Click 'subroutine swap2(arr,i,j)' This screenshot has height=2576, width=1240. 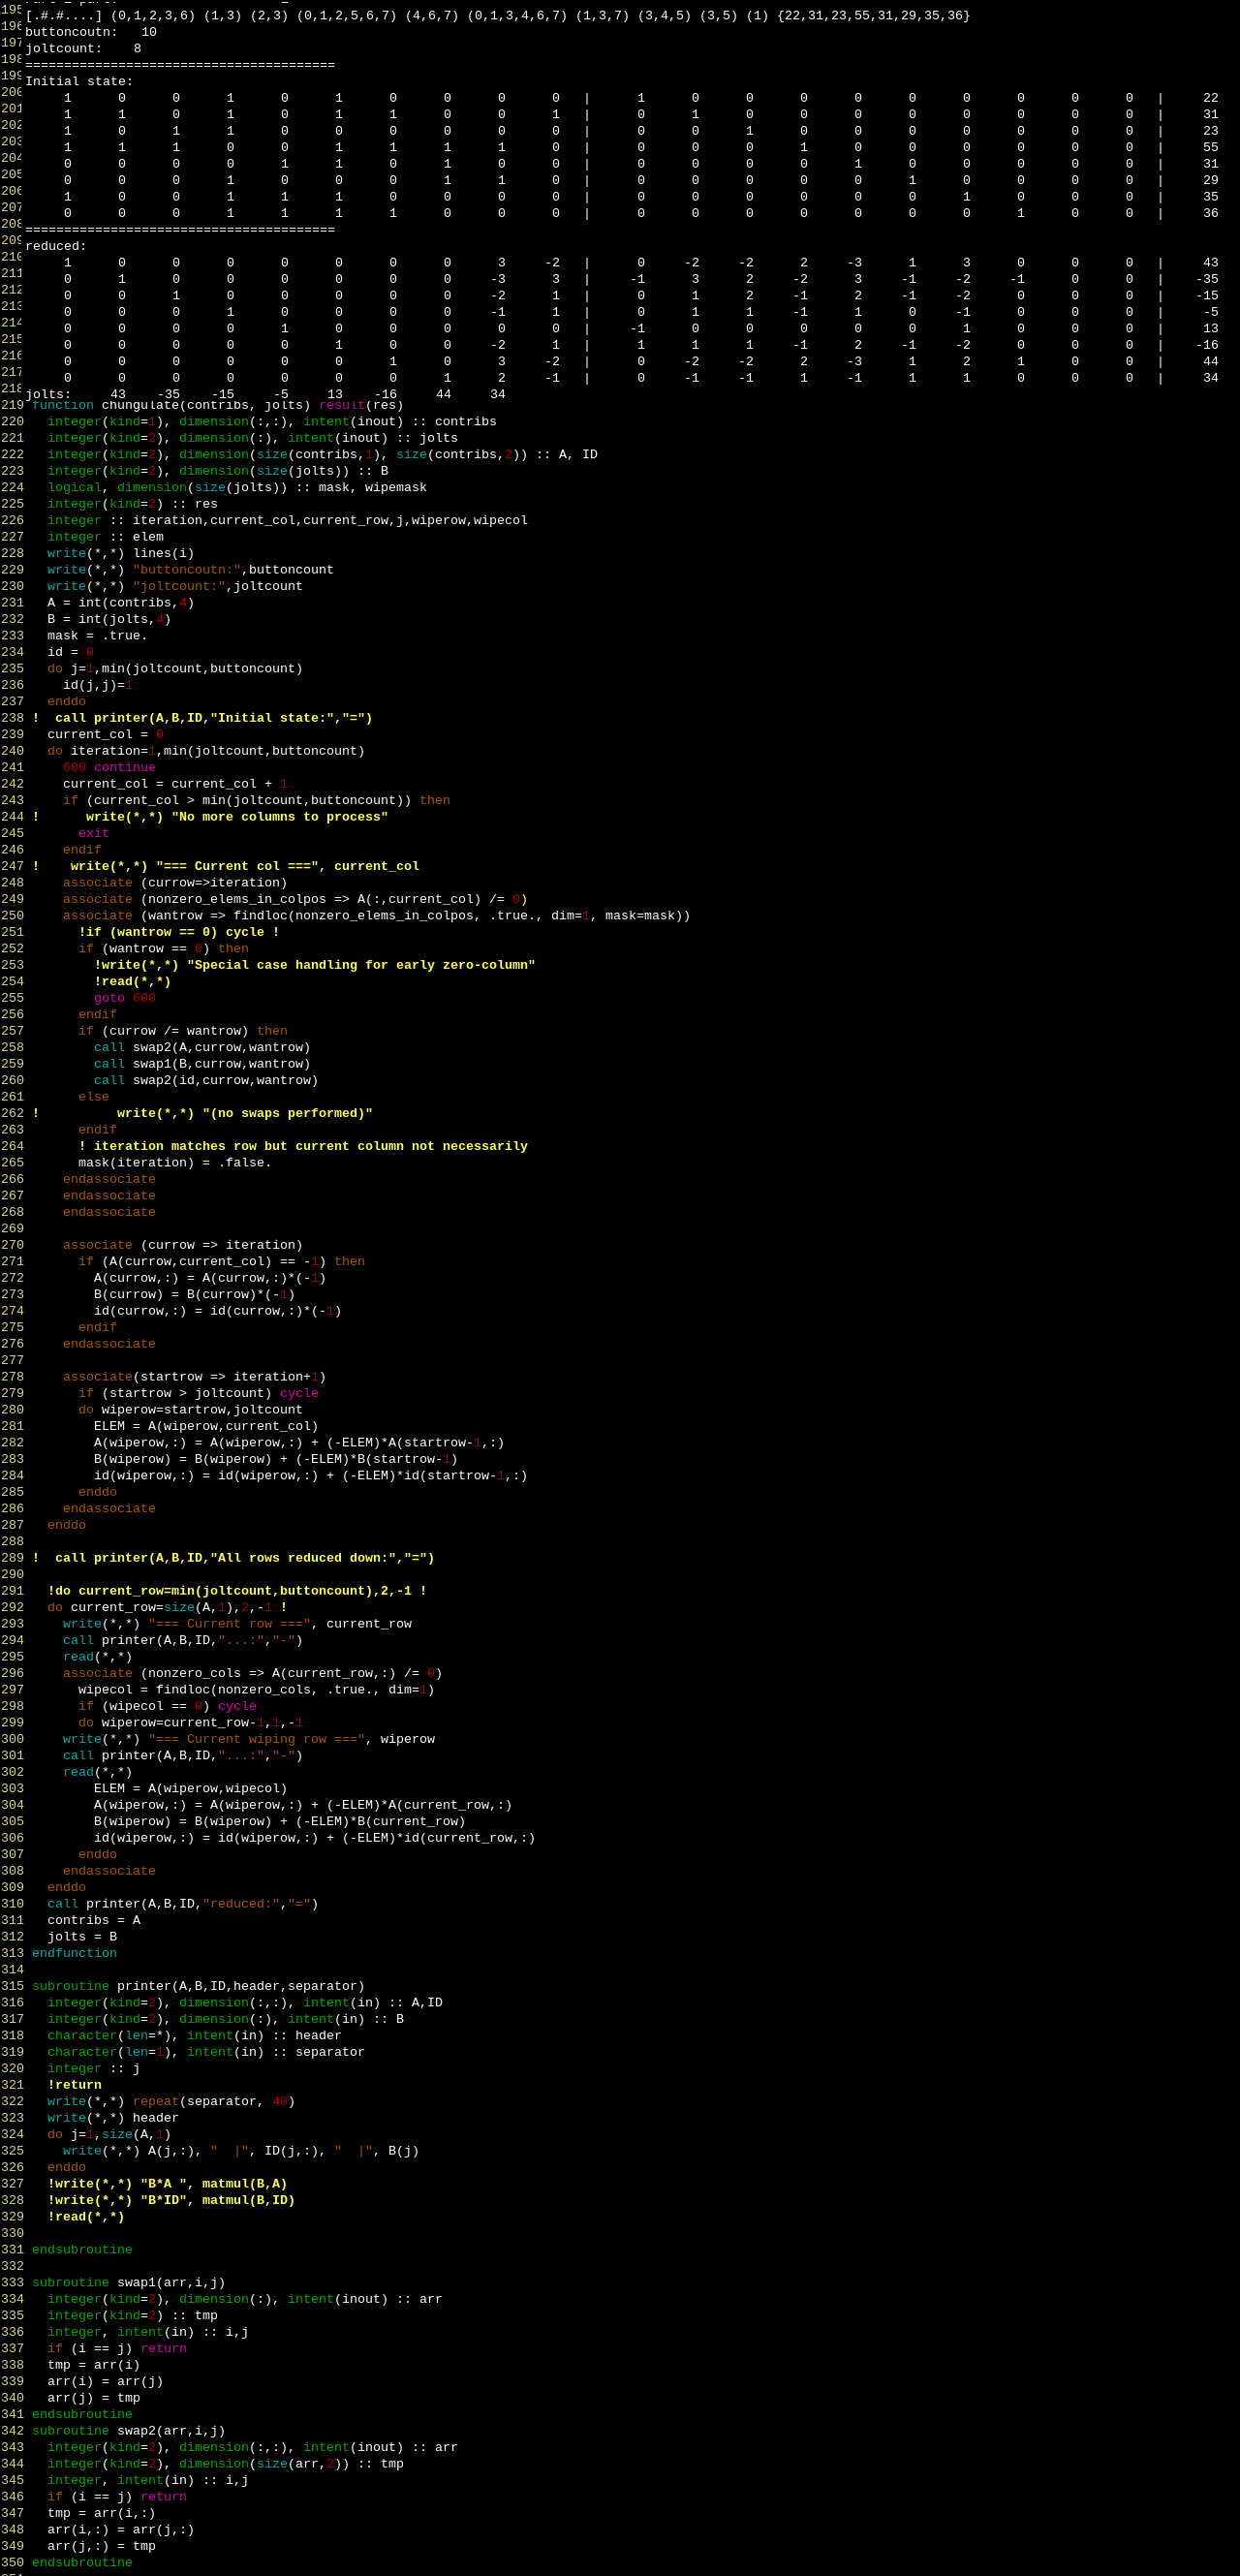click(128, 2431)
